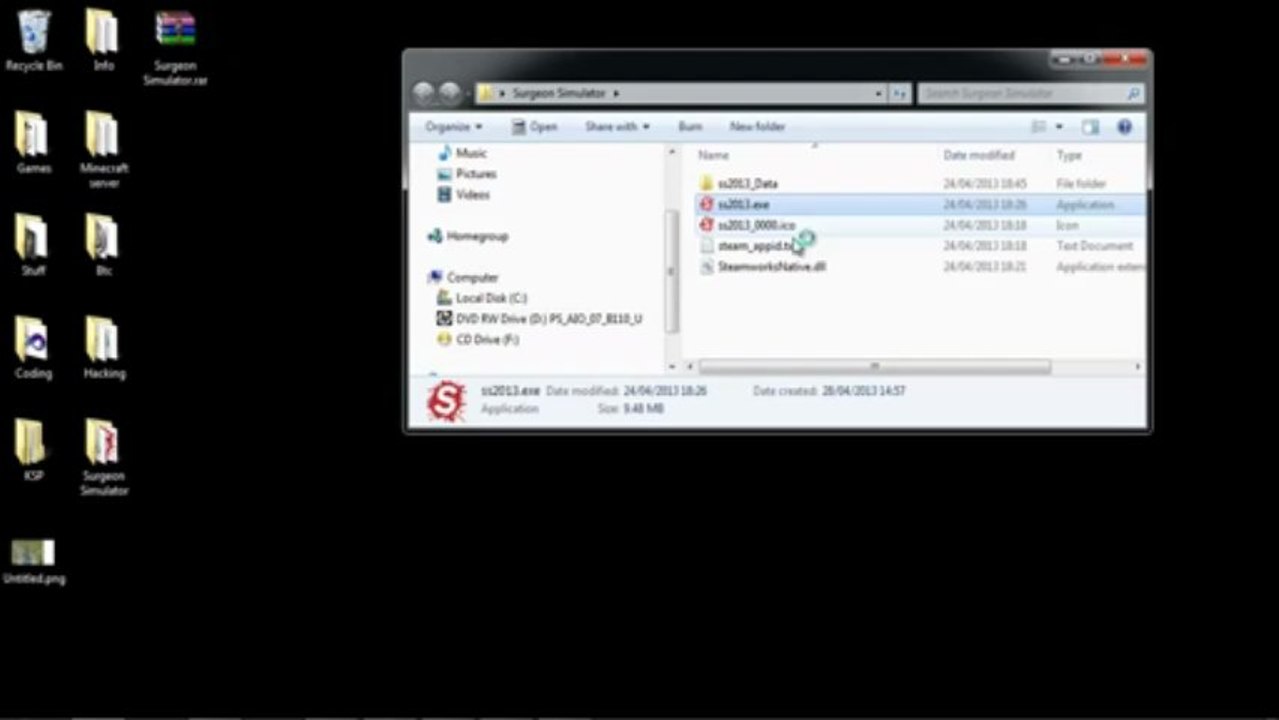Click Burn in the Explorer toolbar
Screen dimensions: 1279x720
click(690, 127)
